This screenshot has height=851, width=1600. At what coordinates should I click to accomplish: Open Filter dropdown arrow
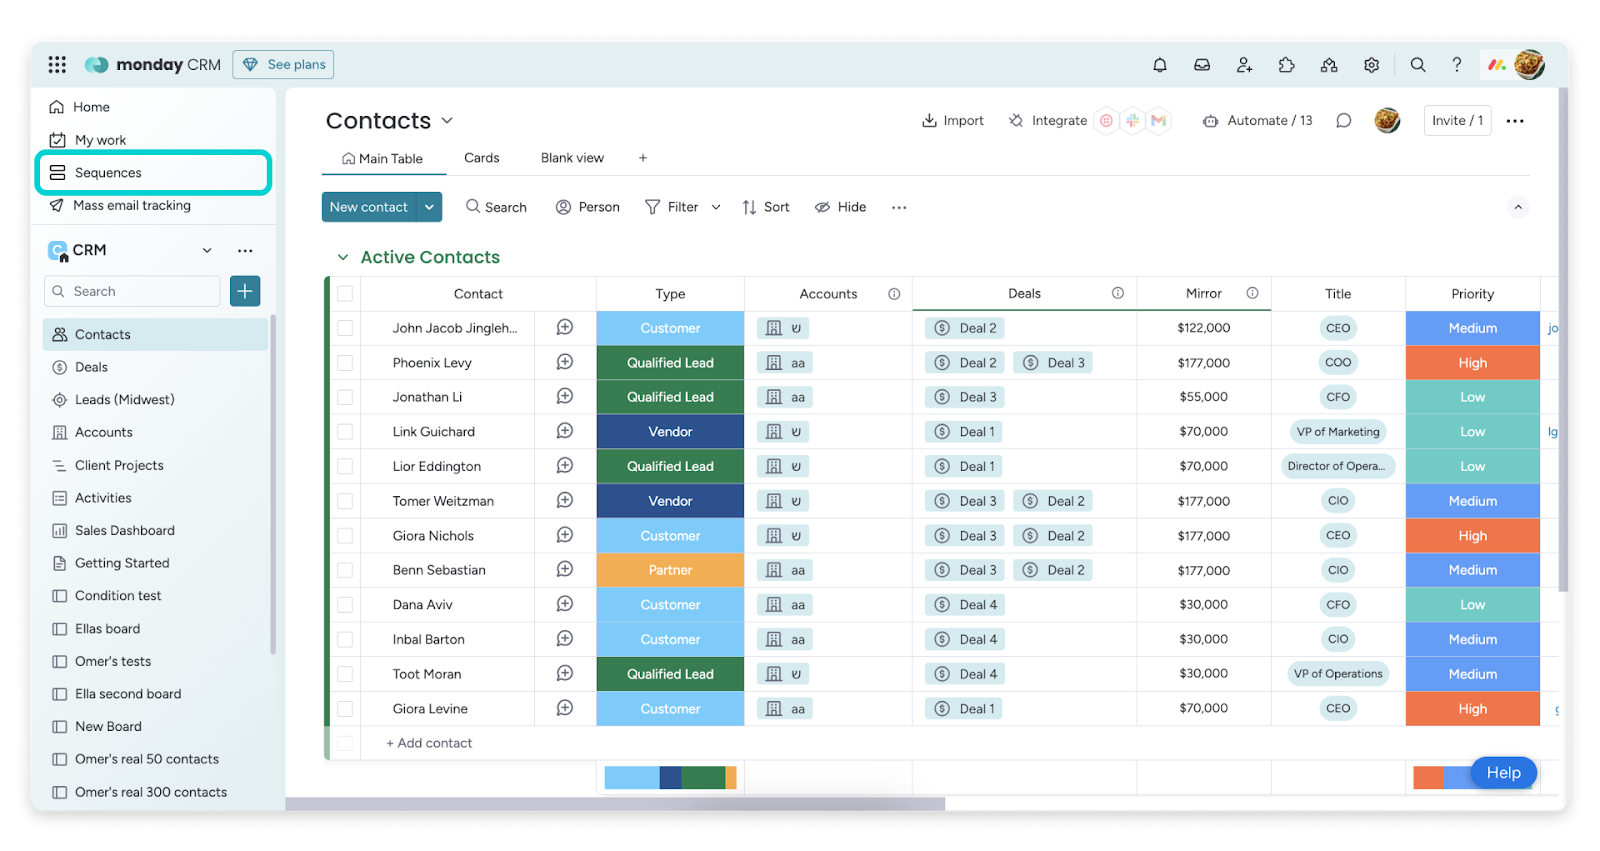point(716,207)
